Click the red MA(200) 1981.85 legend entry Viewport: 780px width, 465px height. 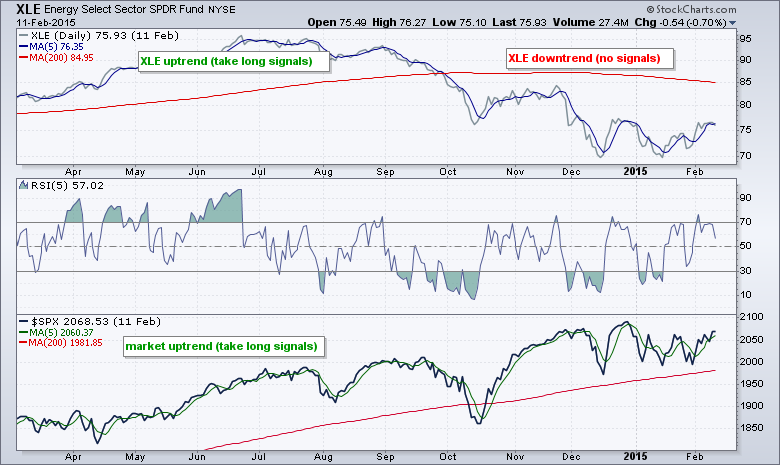pyautogui.click(x=60, y=343)
